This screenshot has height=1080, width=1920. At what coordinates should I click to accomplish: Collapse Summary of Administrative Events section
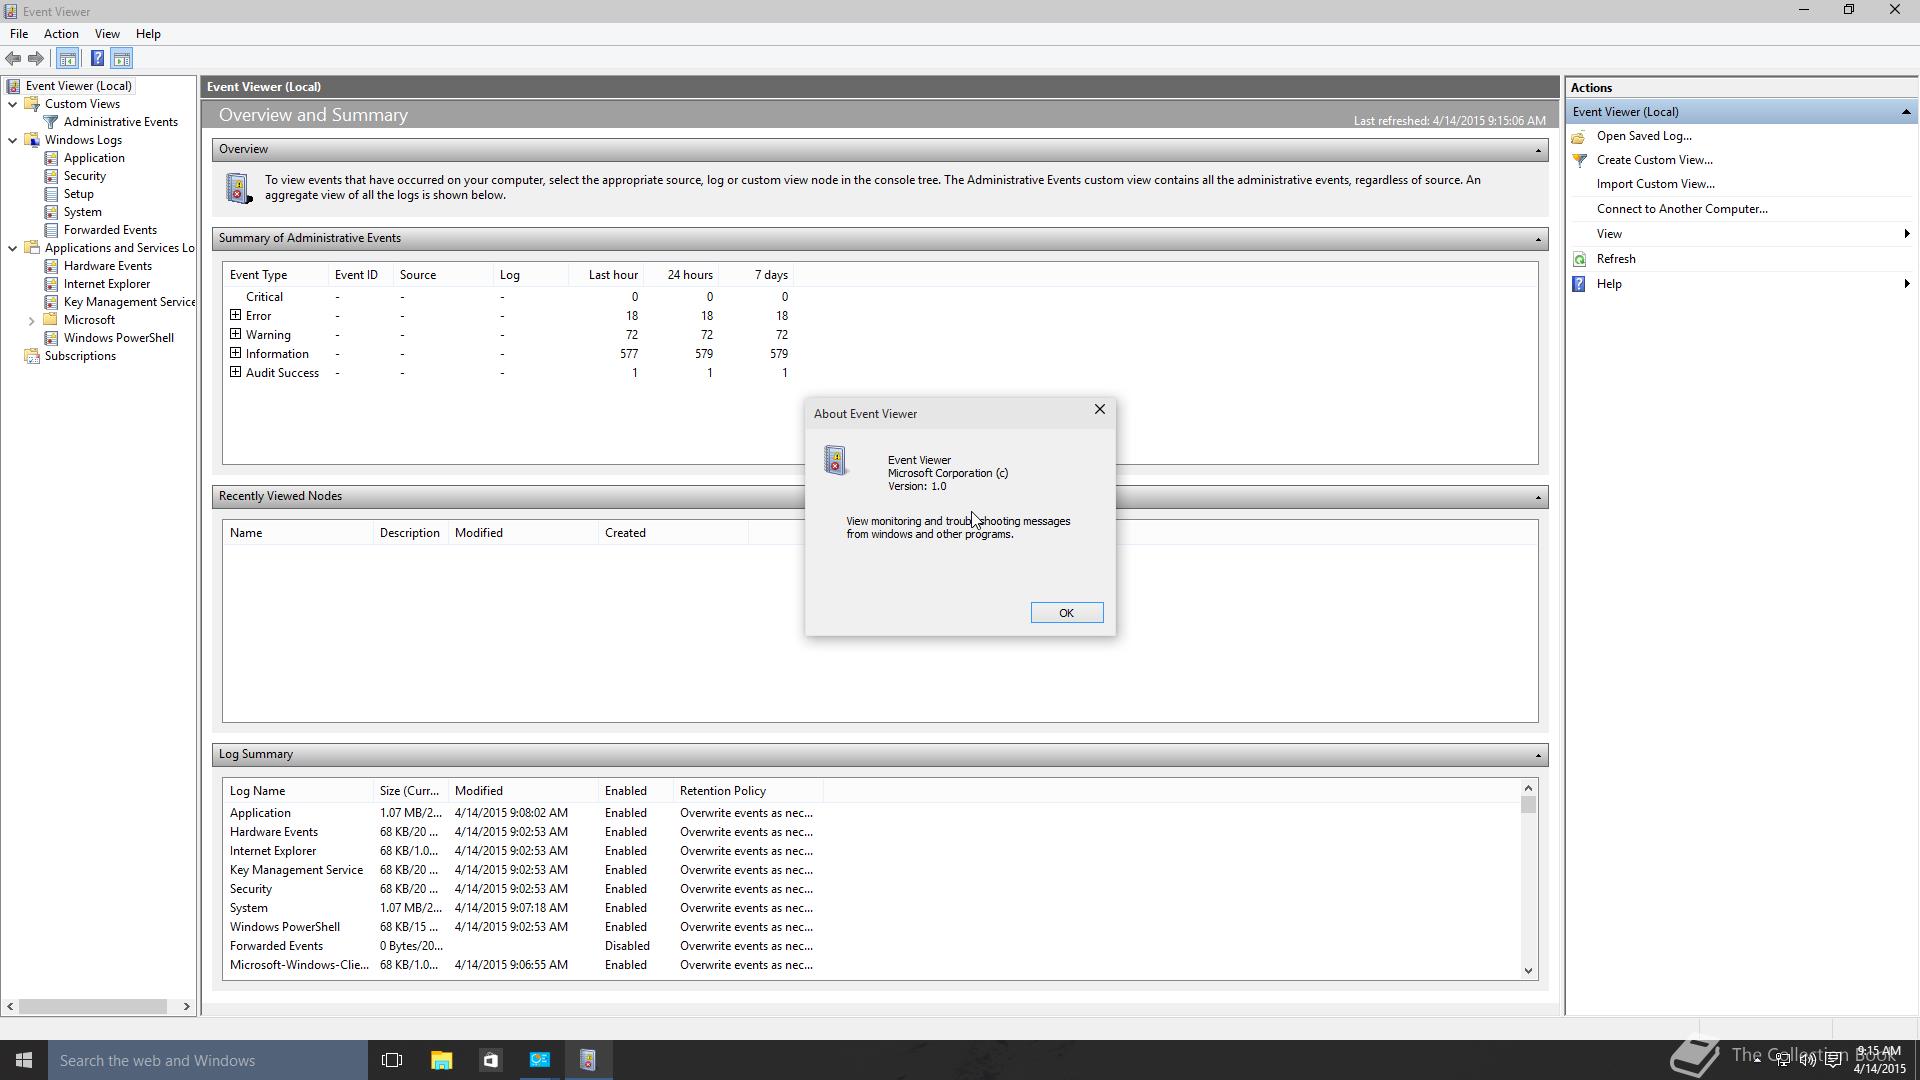coord(1538,239)
